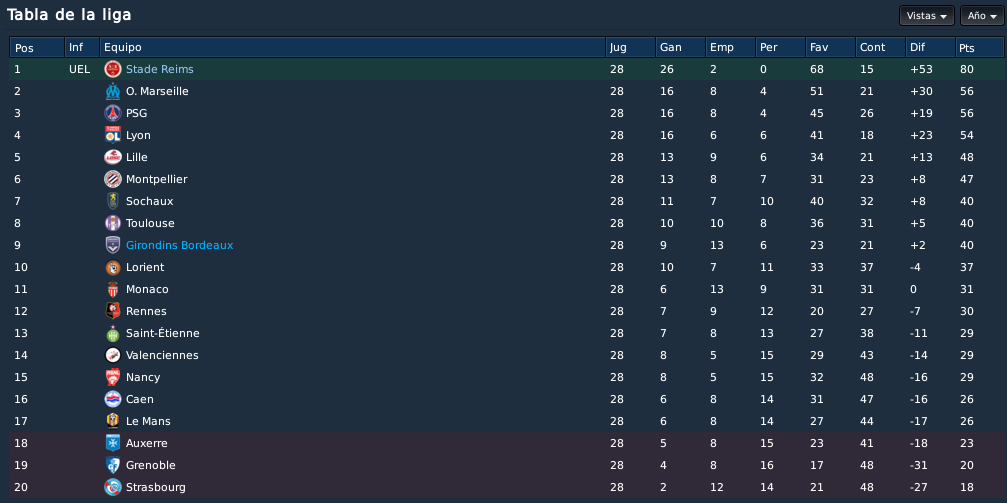1007x503 pixels.
Task: Select the Saint-Étienne table row
Action: [x=507, y=333]
